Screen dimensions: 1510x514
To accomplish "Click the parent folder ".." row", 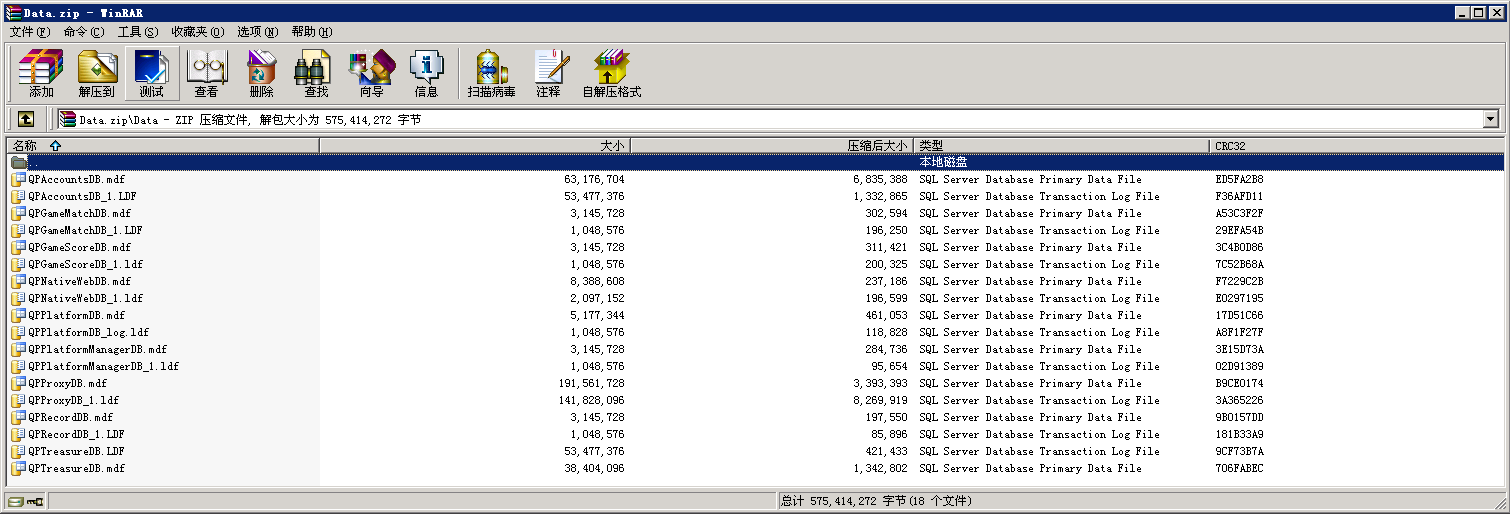I will coord(35,162).
